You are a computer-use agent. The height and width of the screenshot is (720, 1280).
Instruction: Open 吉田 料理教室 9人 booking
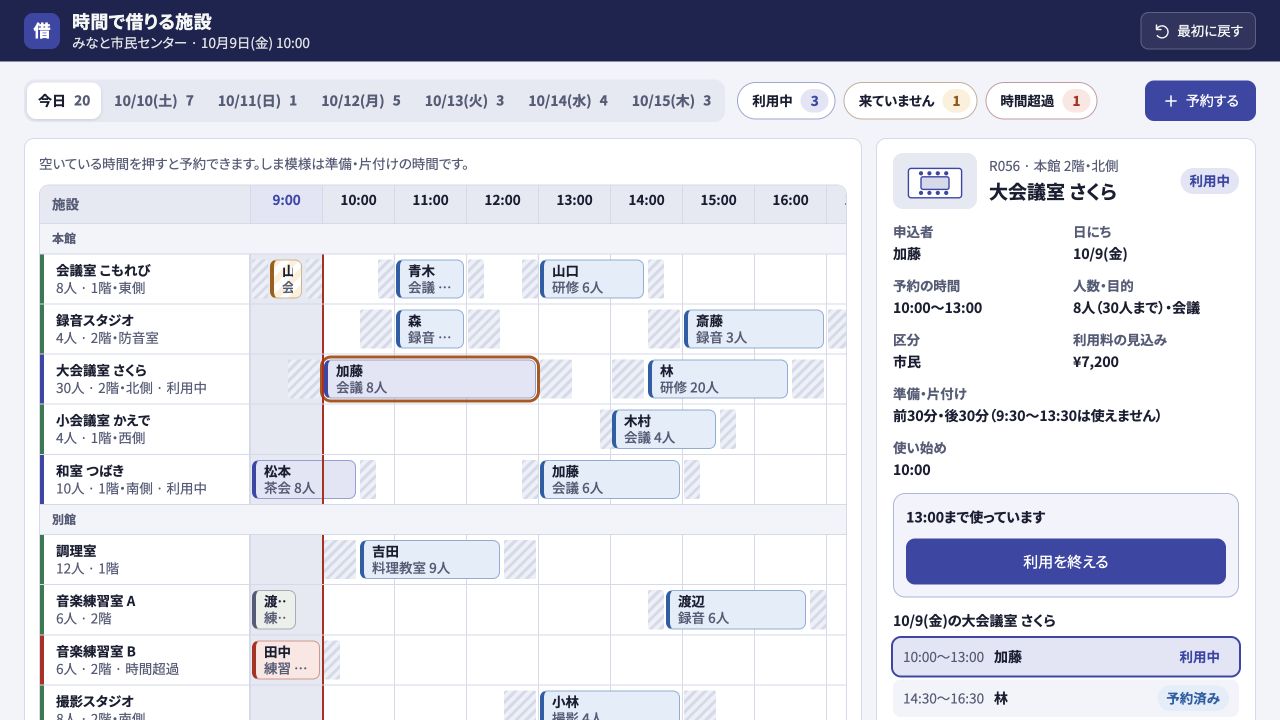coord(430,560)
